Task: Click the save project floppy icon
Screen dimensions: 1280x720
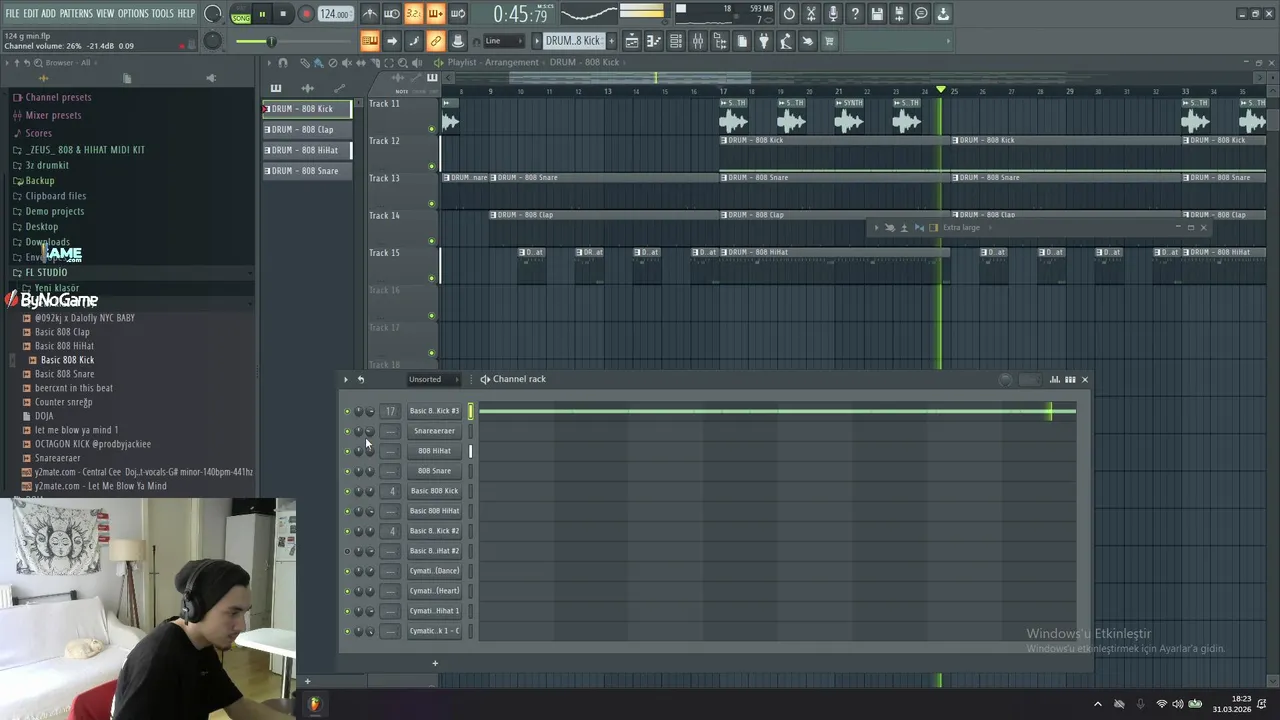Action: coord(877,14)
